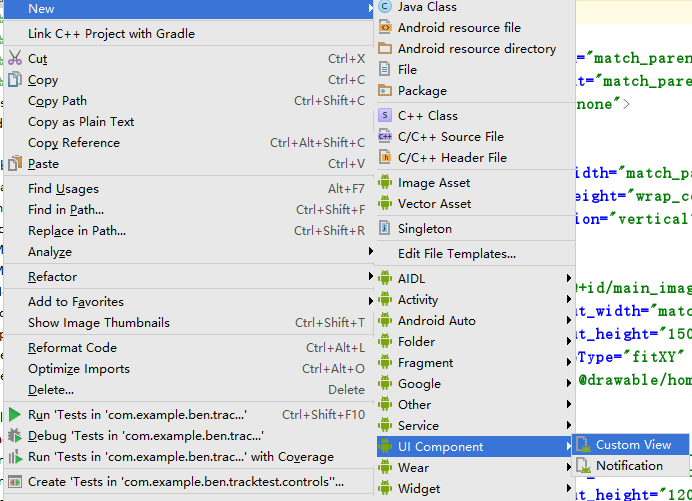
Task: Open the Fragment submenu arrow
Action: coord(569,363)
